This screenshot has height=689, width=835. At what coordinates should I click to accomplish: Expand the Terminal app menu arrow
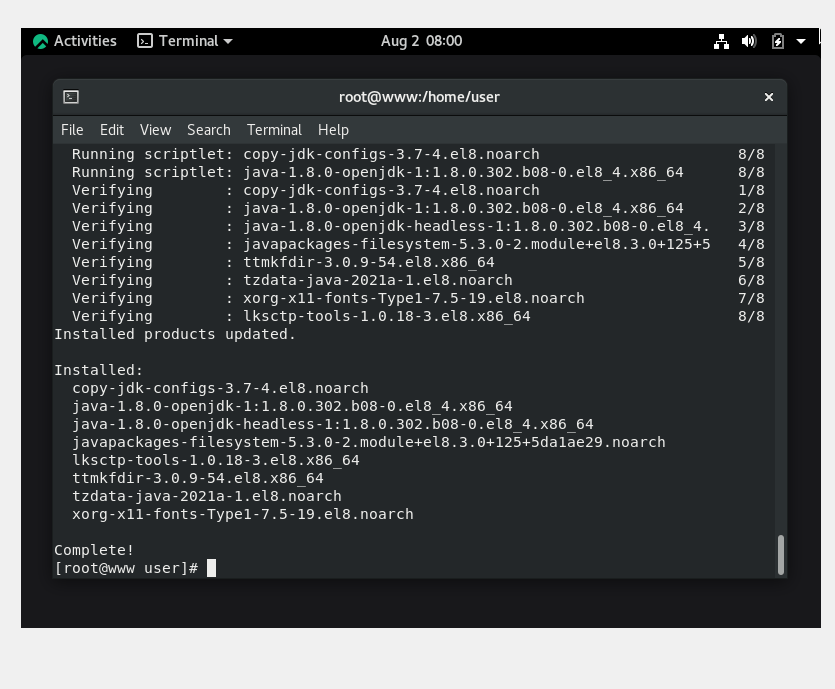click(x=228, y=41)
